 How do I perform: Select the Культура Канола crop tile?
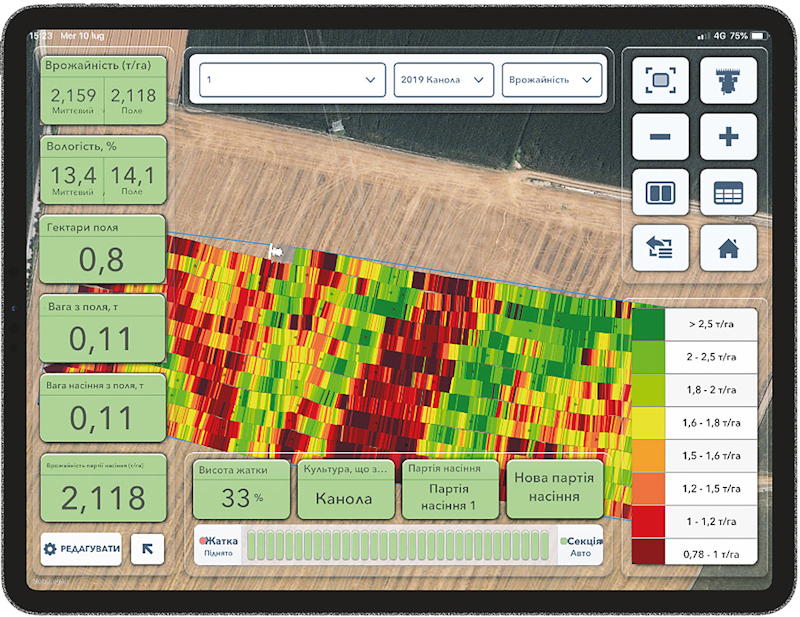[x=345, y=489]
